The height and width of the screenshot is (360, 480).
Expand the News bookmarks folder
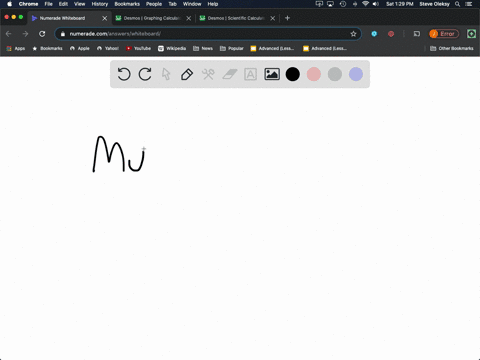(x=203, y=48)
